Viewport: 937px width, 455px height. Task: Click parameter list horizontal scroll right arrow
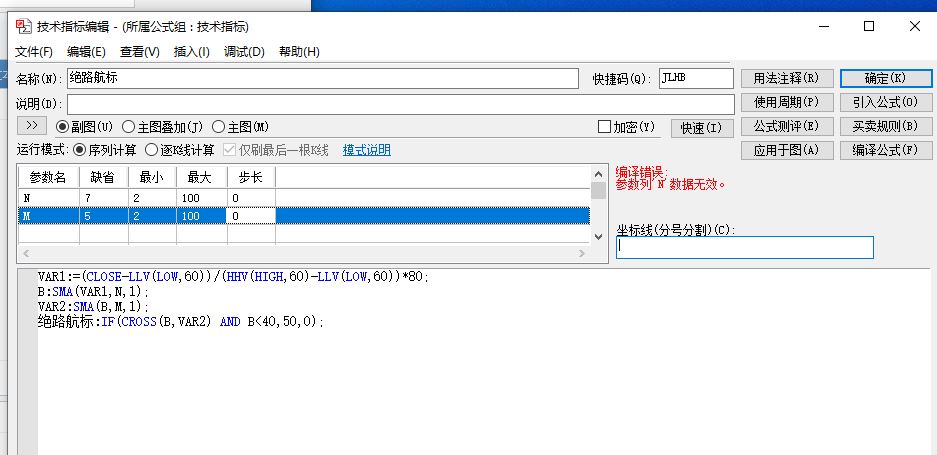click(x=582, y=254)
